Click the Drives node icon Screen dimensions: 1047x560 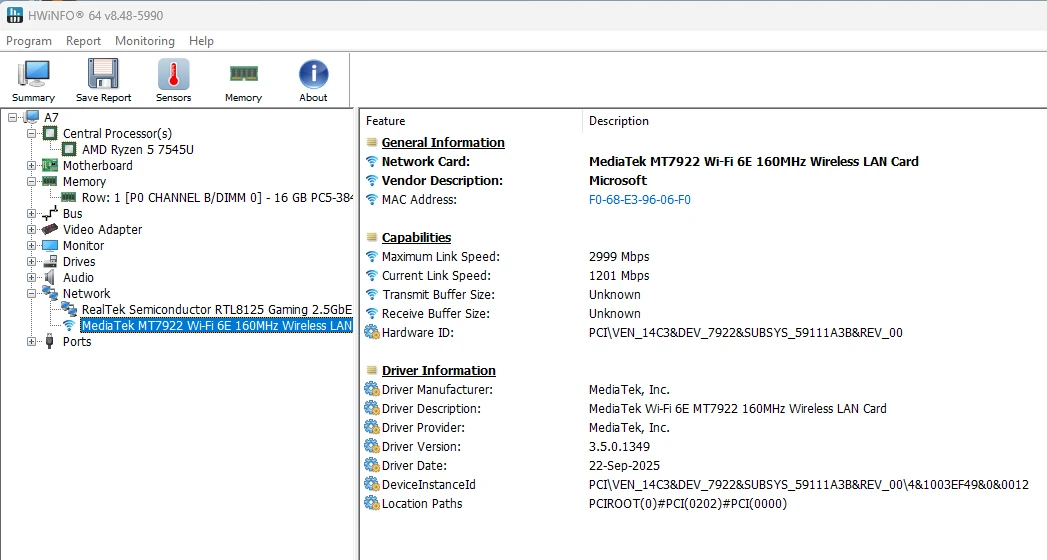(50, 262)
